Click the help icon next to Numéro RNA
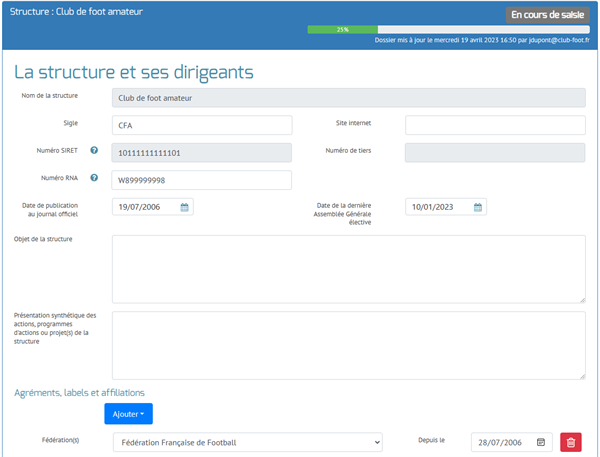Image resolution: width=600 pixels, height=457 pixels. point(94,179)
